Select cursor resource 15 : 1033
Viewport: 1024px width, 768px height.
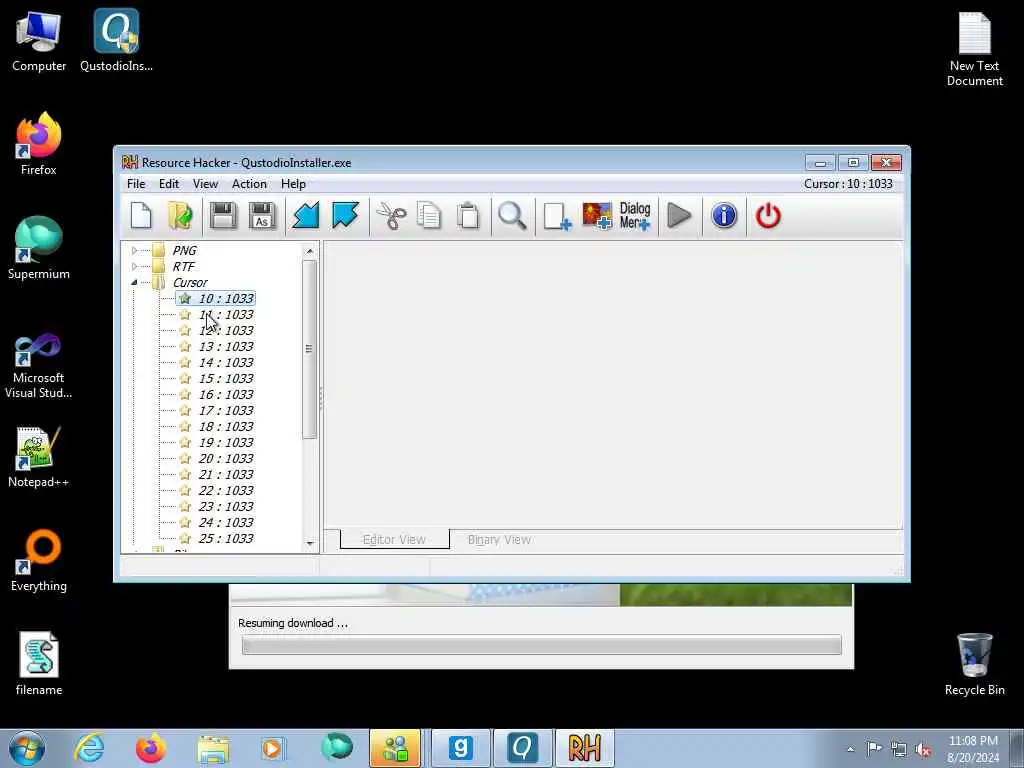225,379
